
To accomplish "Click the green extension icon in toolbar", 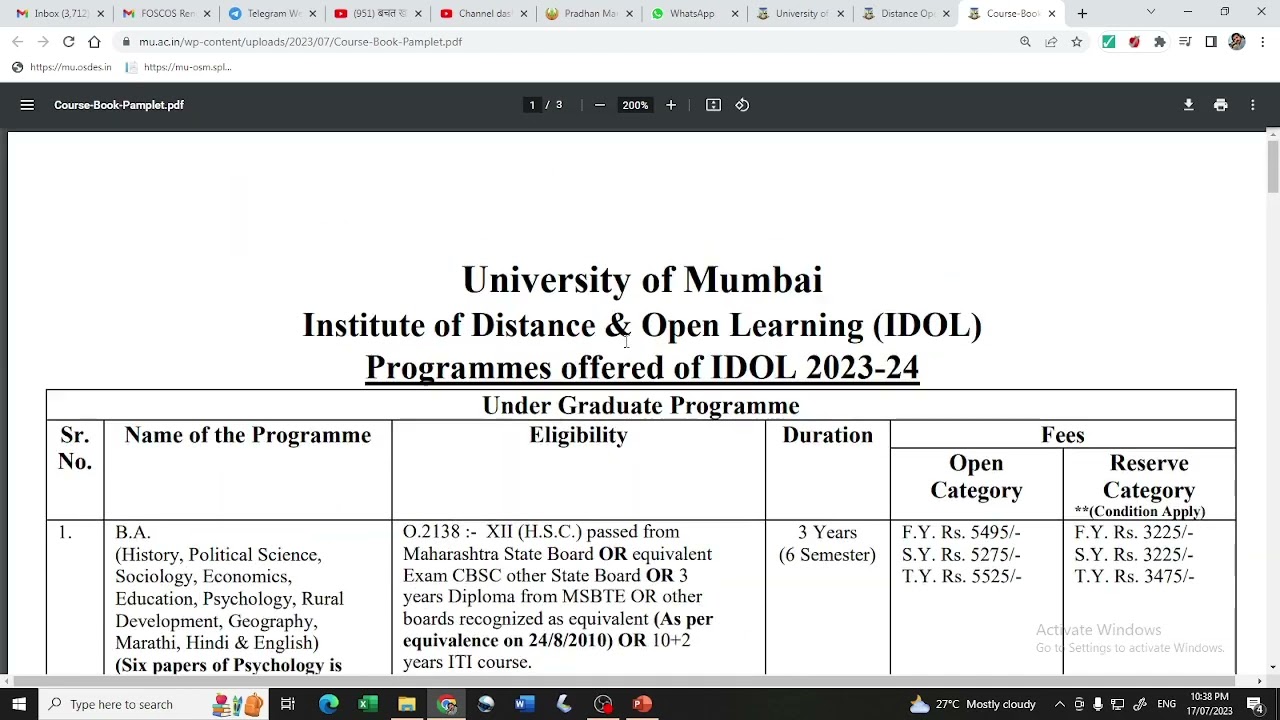I will (1108, 42).
